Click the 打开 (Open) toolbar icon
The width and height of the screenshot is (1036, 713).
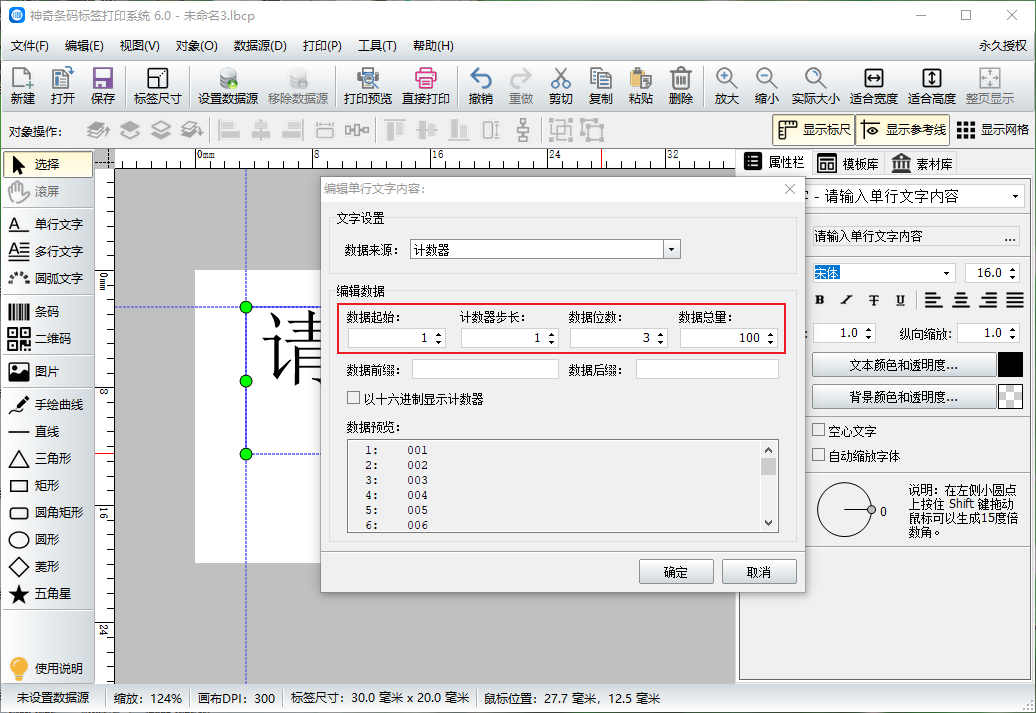(62, 86)
